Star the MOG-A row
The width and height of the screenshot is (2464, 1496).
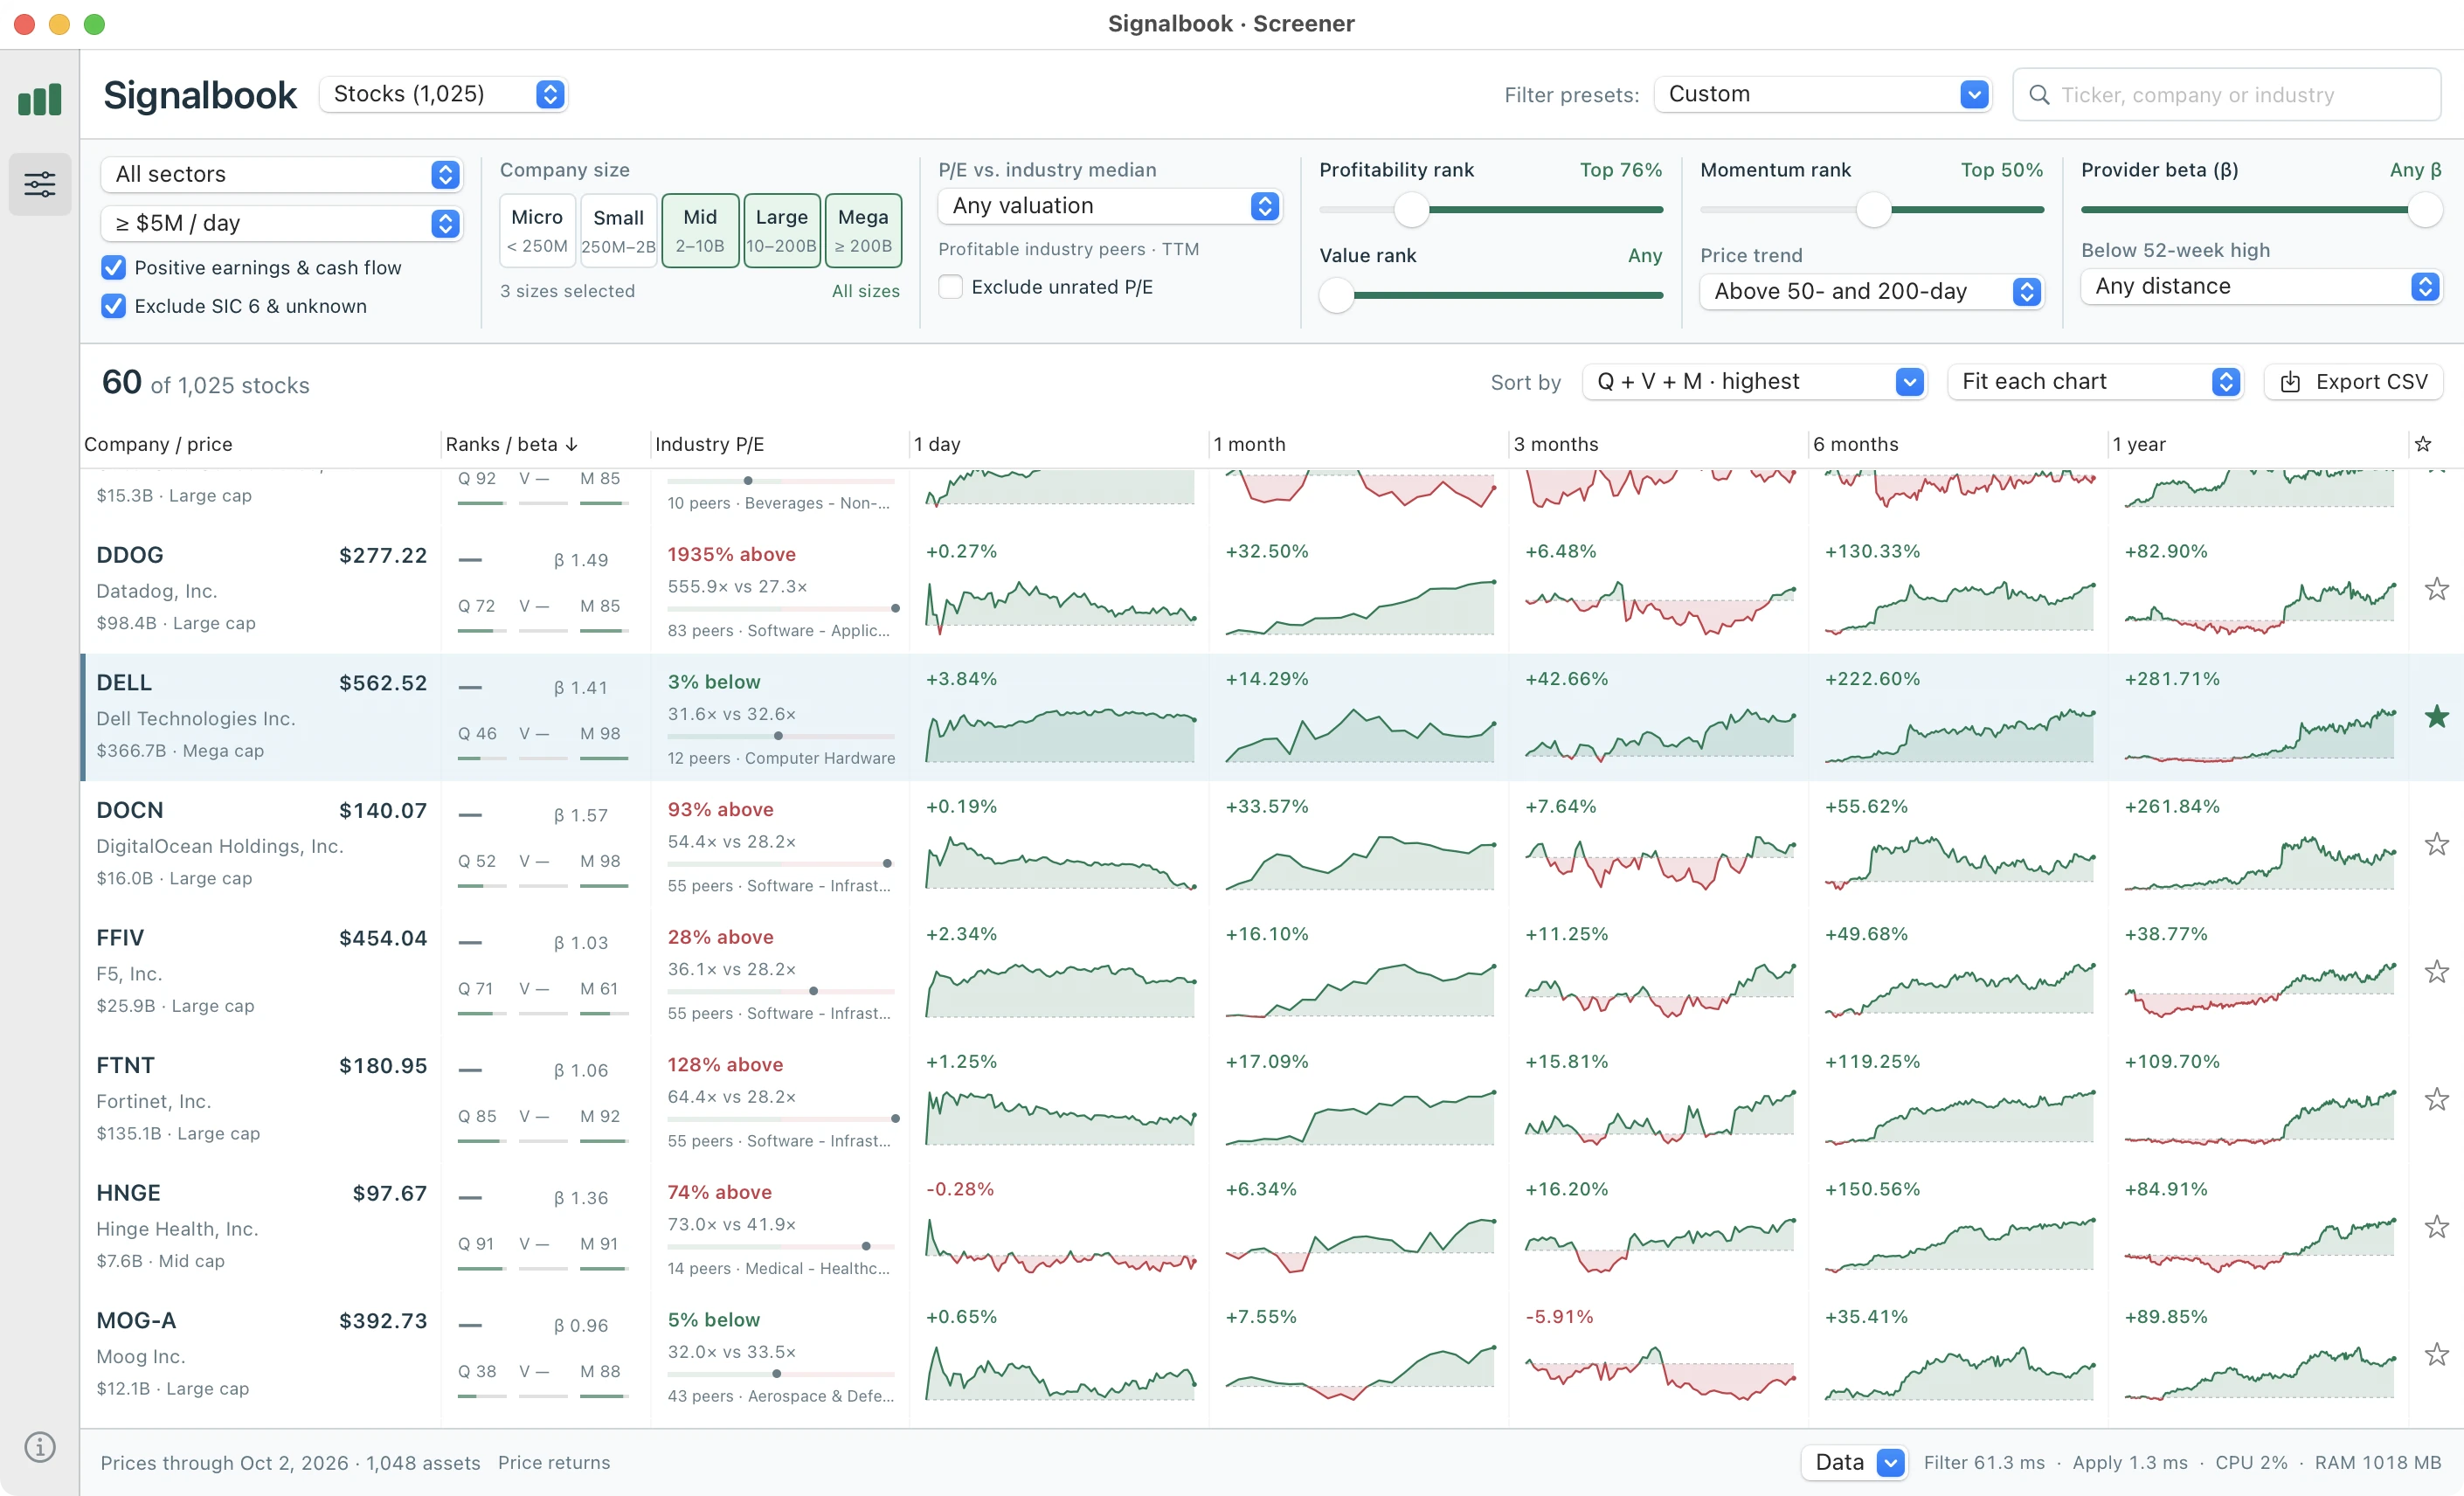coord(2436,1354)
